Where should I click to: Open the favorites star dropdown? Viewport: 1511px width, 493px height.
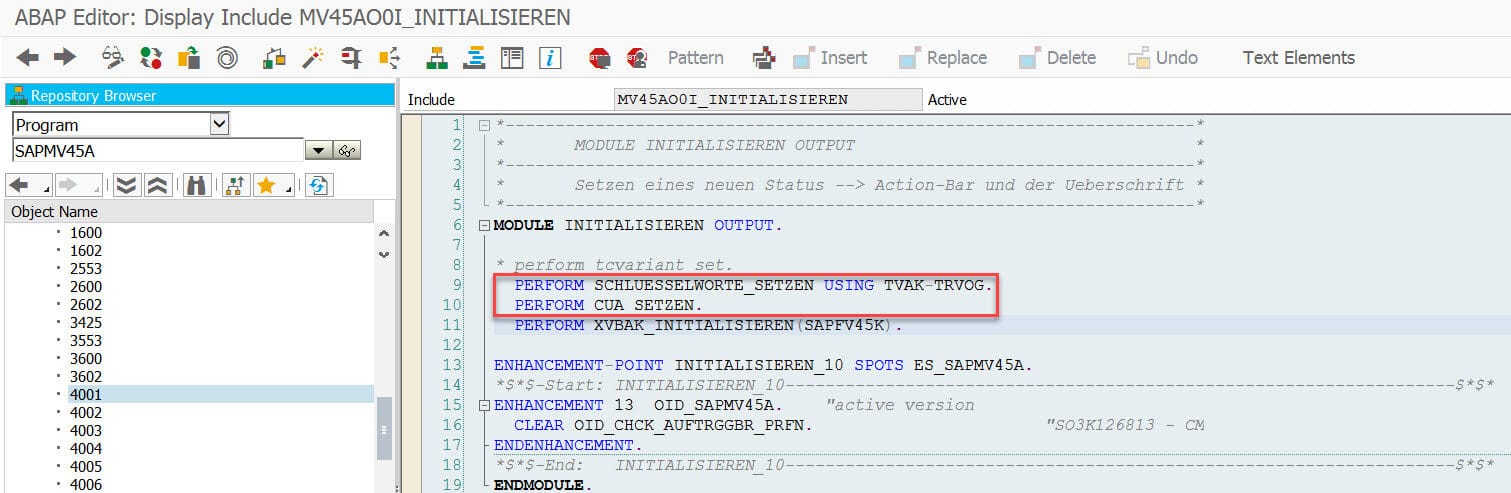(x=272, y=185)
